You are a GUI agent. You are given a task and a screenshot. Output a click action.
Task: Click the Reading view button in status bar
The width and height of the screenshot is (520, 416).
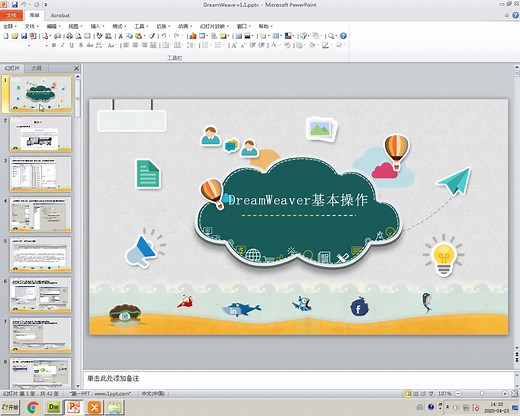(x=423, y=394)
